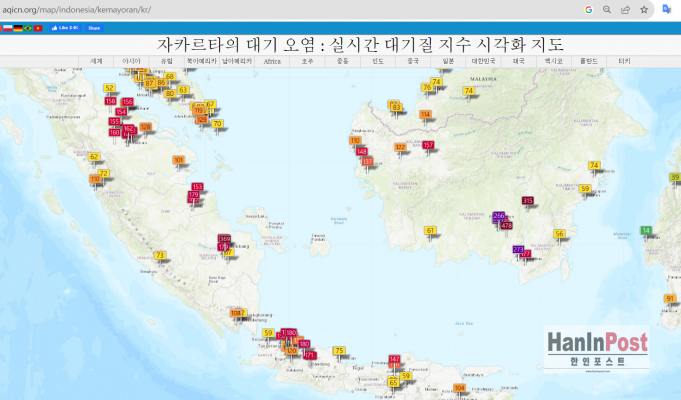
Task: Click the Facebook Share button
Action: [x=93, y=28]
